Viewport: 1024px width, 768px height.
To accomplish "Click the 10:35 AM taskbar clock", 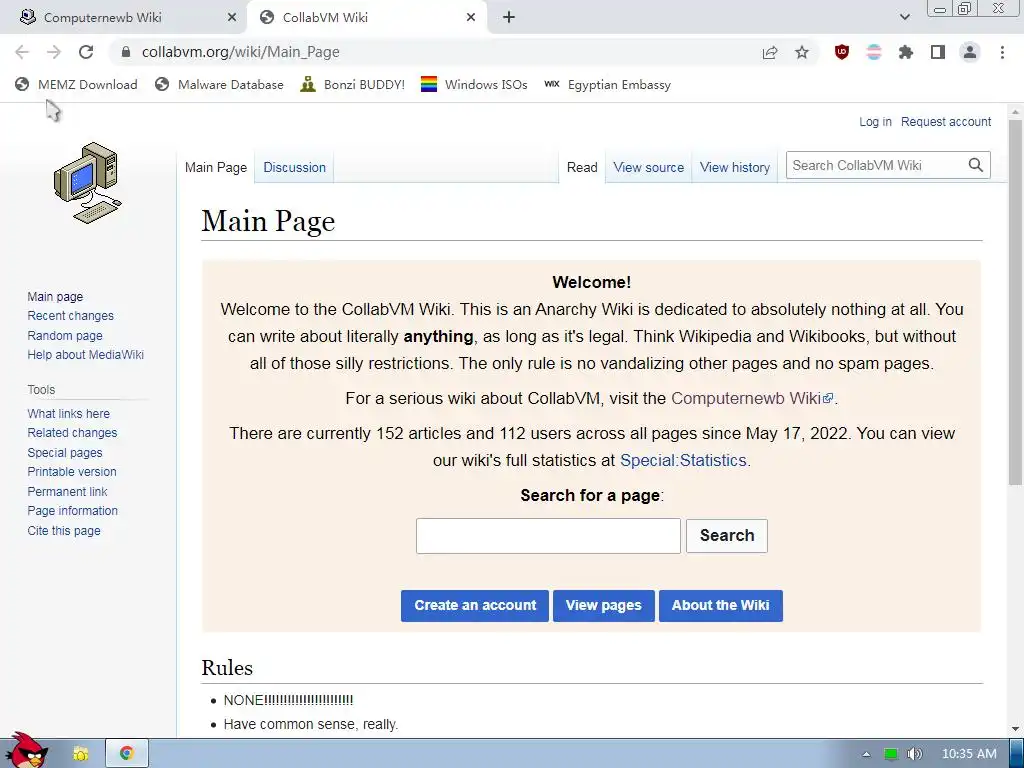I will pyautogui.click(x=969, y=754).
